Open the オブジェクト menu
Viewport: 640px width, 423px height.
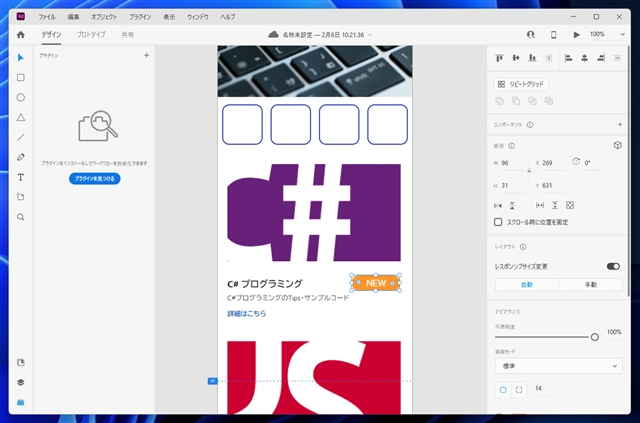click(x=103, y=17)
